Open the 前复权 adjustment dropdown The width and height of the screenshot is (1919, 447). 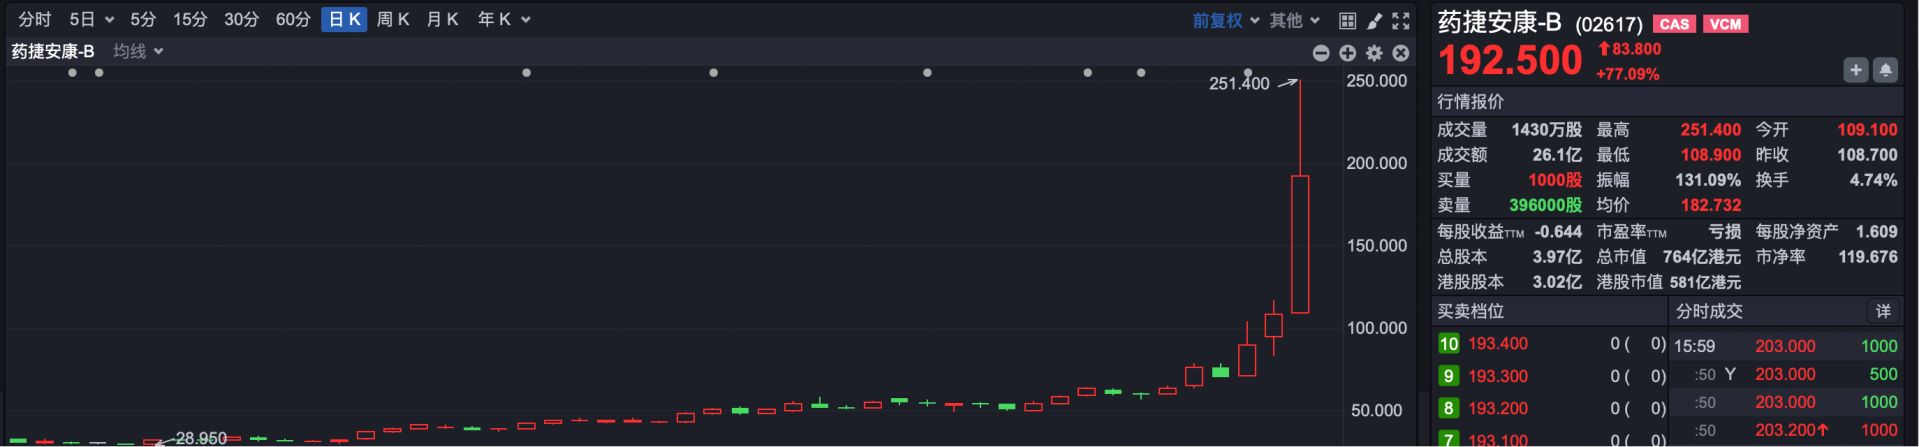(x=1225, y=20)
